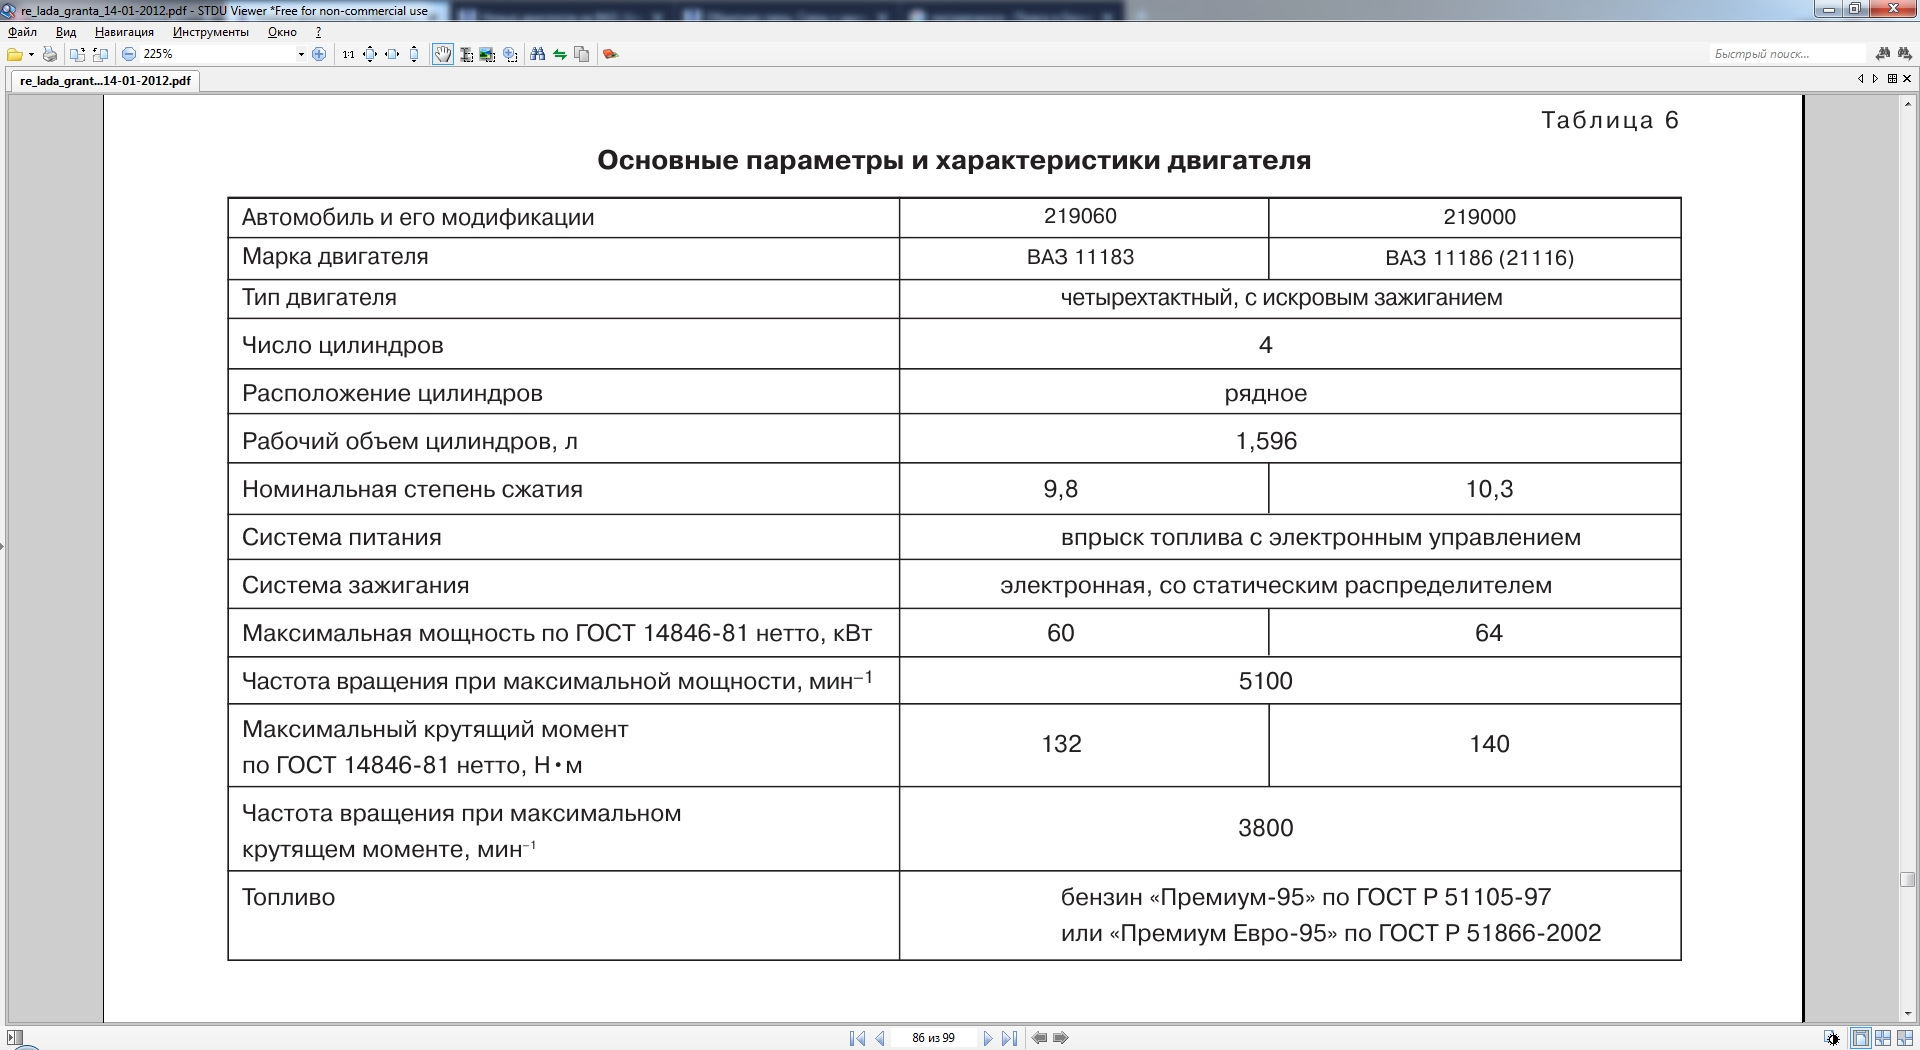Click the green swap arrows icon
The width and height of the screenshot is (1920, 1050).
tap(560, 54)
